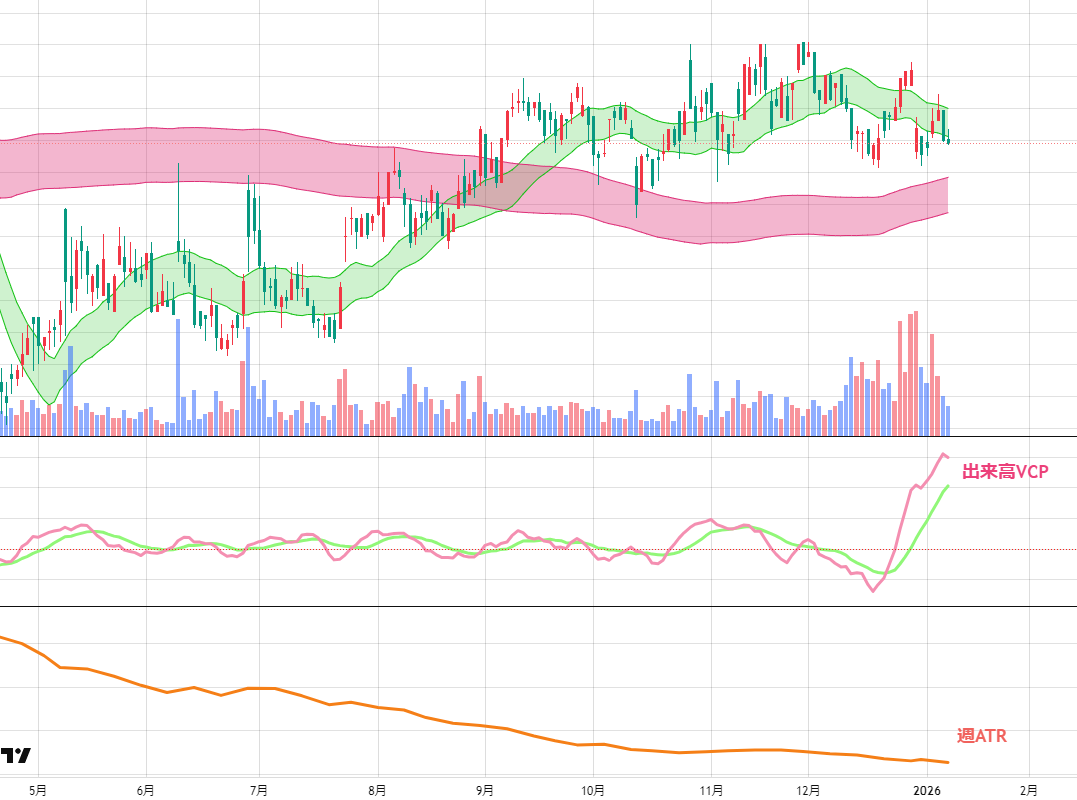
Task: Click the 6月 time axis label
Action: click(146, 790)
